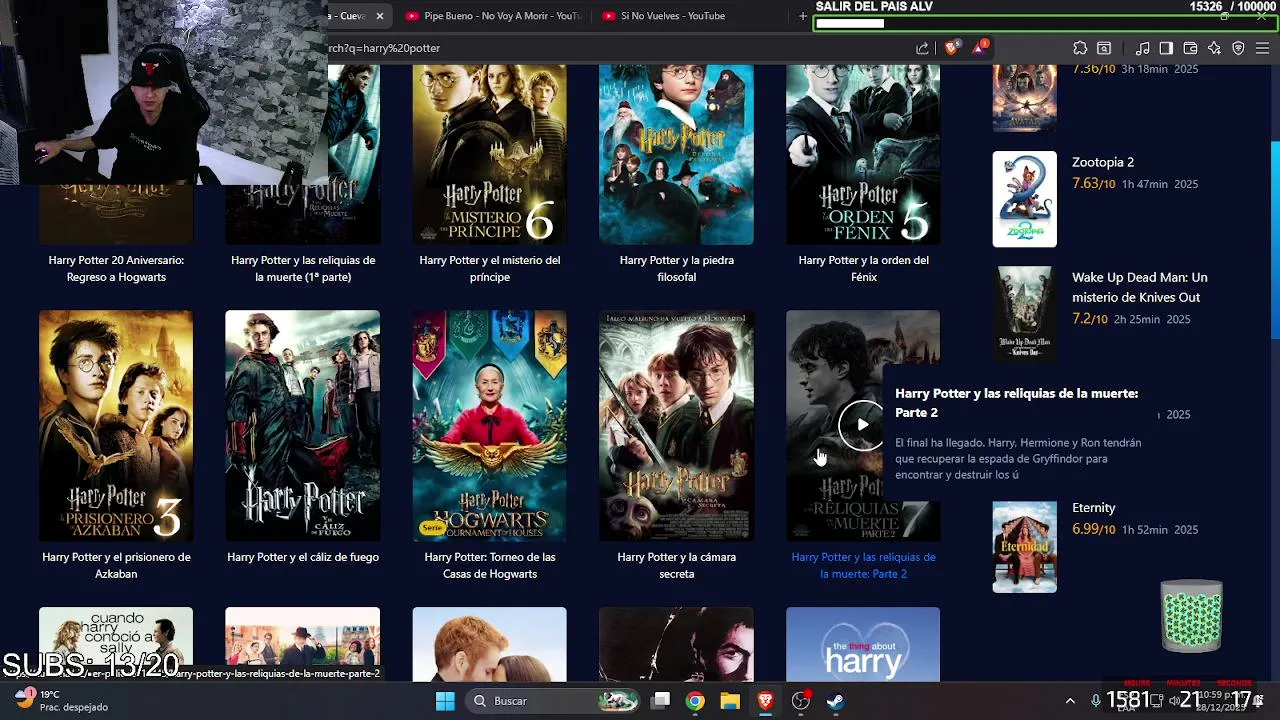The height and width of the screenshot is (720, 1280).
Task: Open highlighted Reliquias de la muerte: Parte 2 title
Action: tap(863, 565)
